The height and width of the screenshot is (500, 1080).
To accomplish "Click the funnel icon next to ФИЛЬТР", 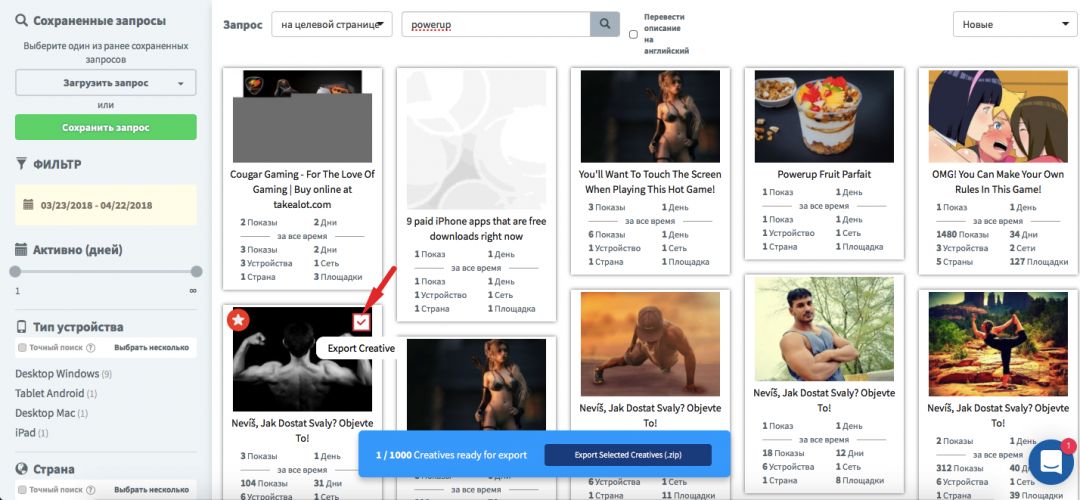I will pos(21,163).
